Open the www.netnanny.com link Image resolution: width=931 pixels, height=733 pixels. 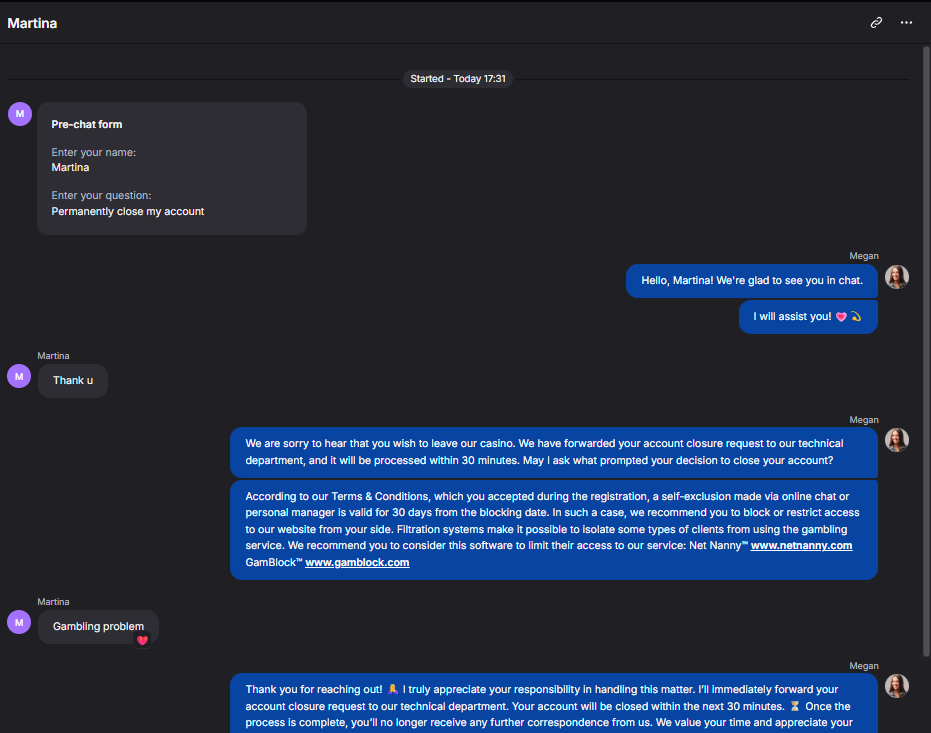(801, 545)
